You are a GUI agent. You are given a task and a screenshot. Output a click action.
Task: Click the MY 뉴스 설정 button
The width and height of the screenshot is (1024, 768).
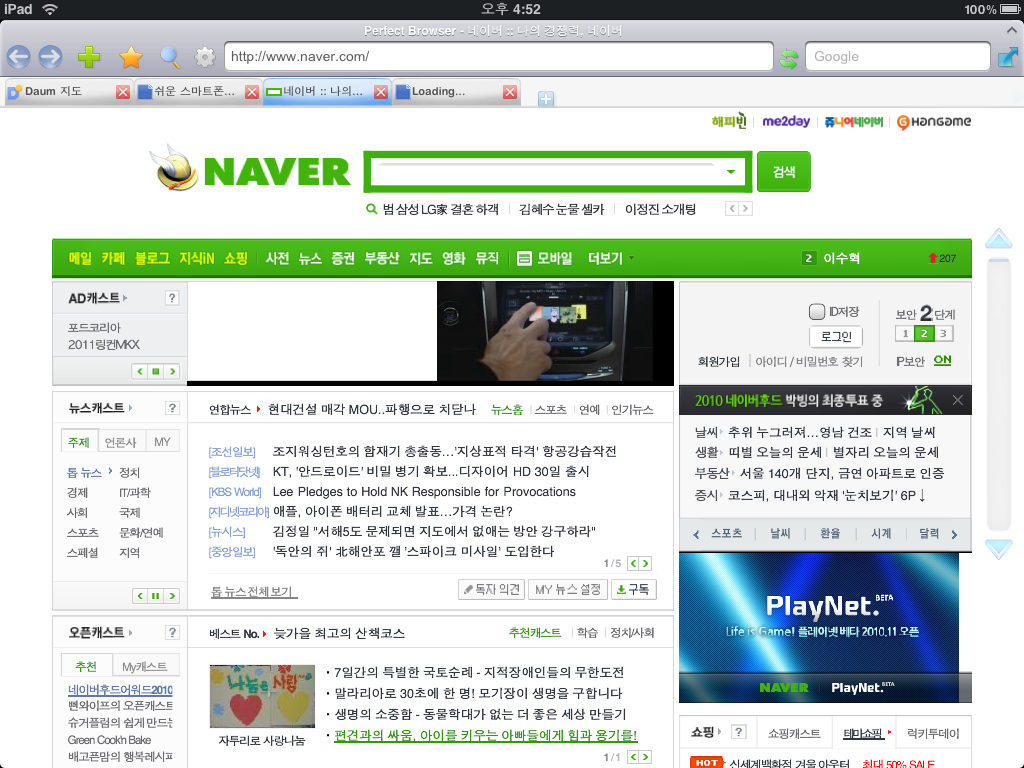[x=568, y=590]
